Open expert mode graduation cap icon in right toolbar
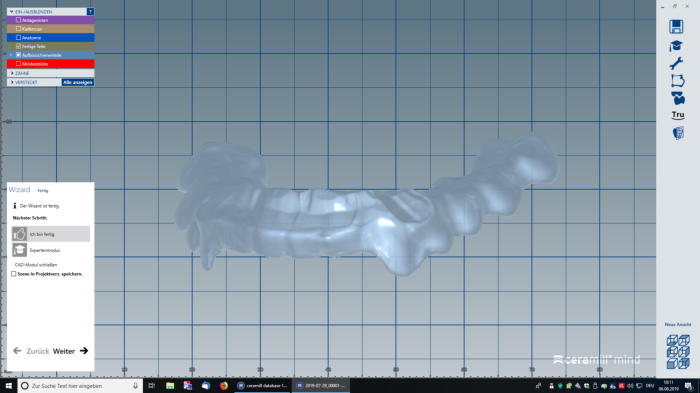700x393 pixels. [676, 46]
